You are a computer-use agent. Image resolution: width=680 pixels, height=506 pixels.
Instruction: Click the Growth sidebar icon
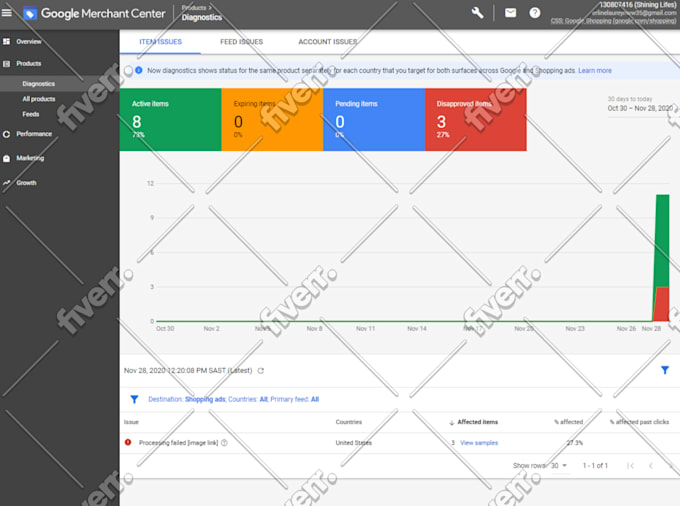7,183
